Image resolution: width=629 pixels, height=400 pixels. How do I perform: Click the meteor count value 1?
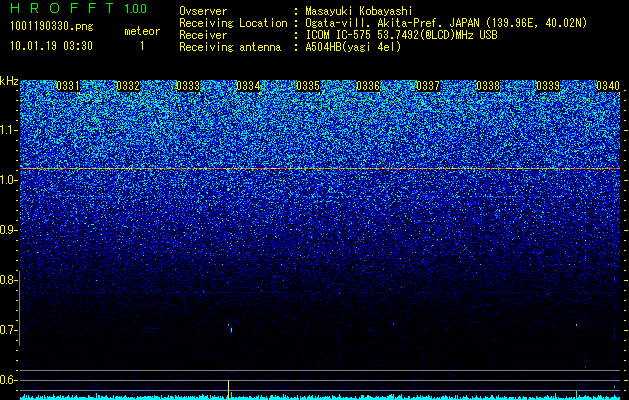142,46
